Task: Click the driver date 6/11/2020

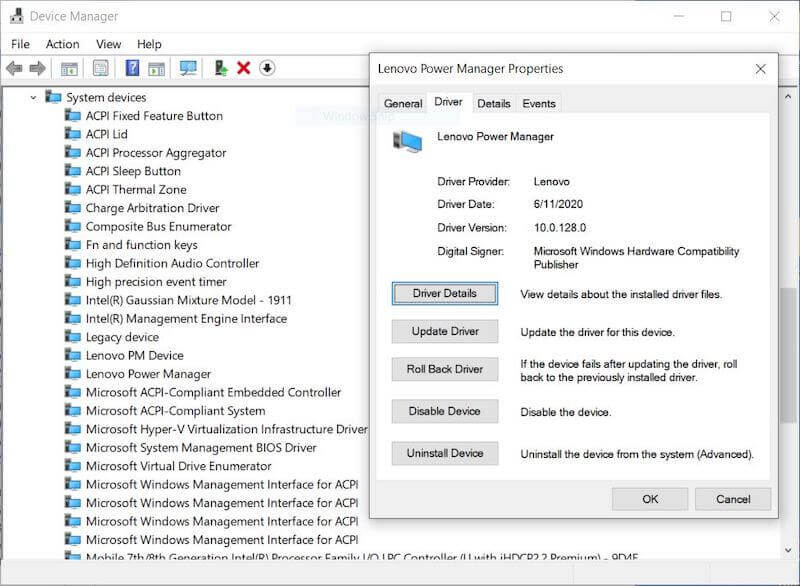Action: pyautogui.click(x=558, y=204)
